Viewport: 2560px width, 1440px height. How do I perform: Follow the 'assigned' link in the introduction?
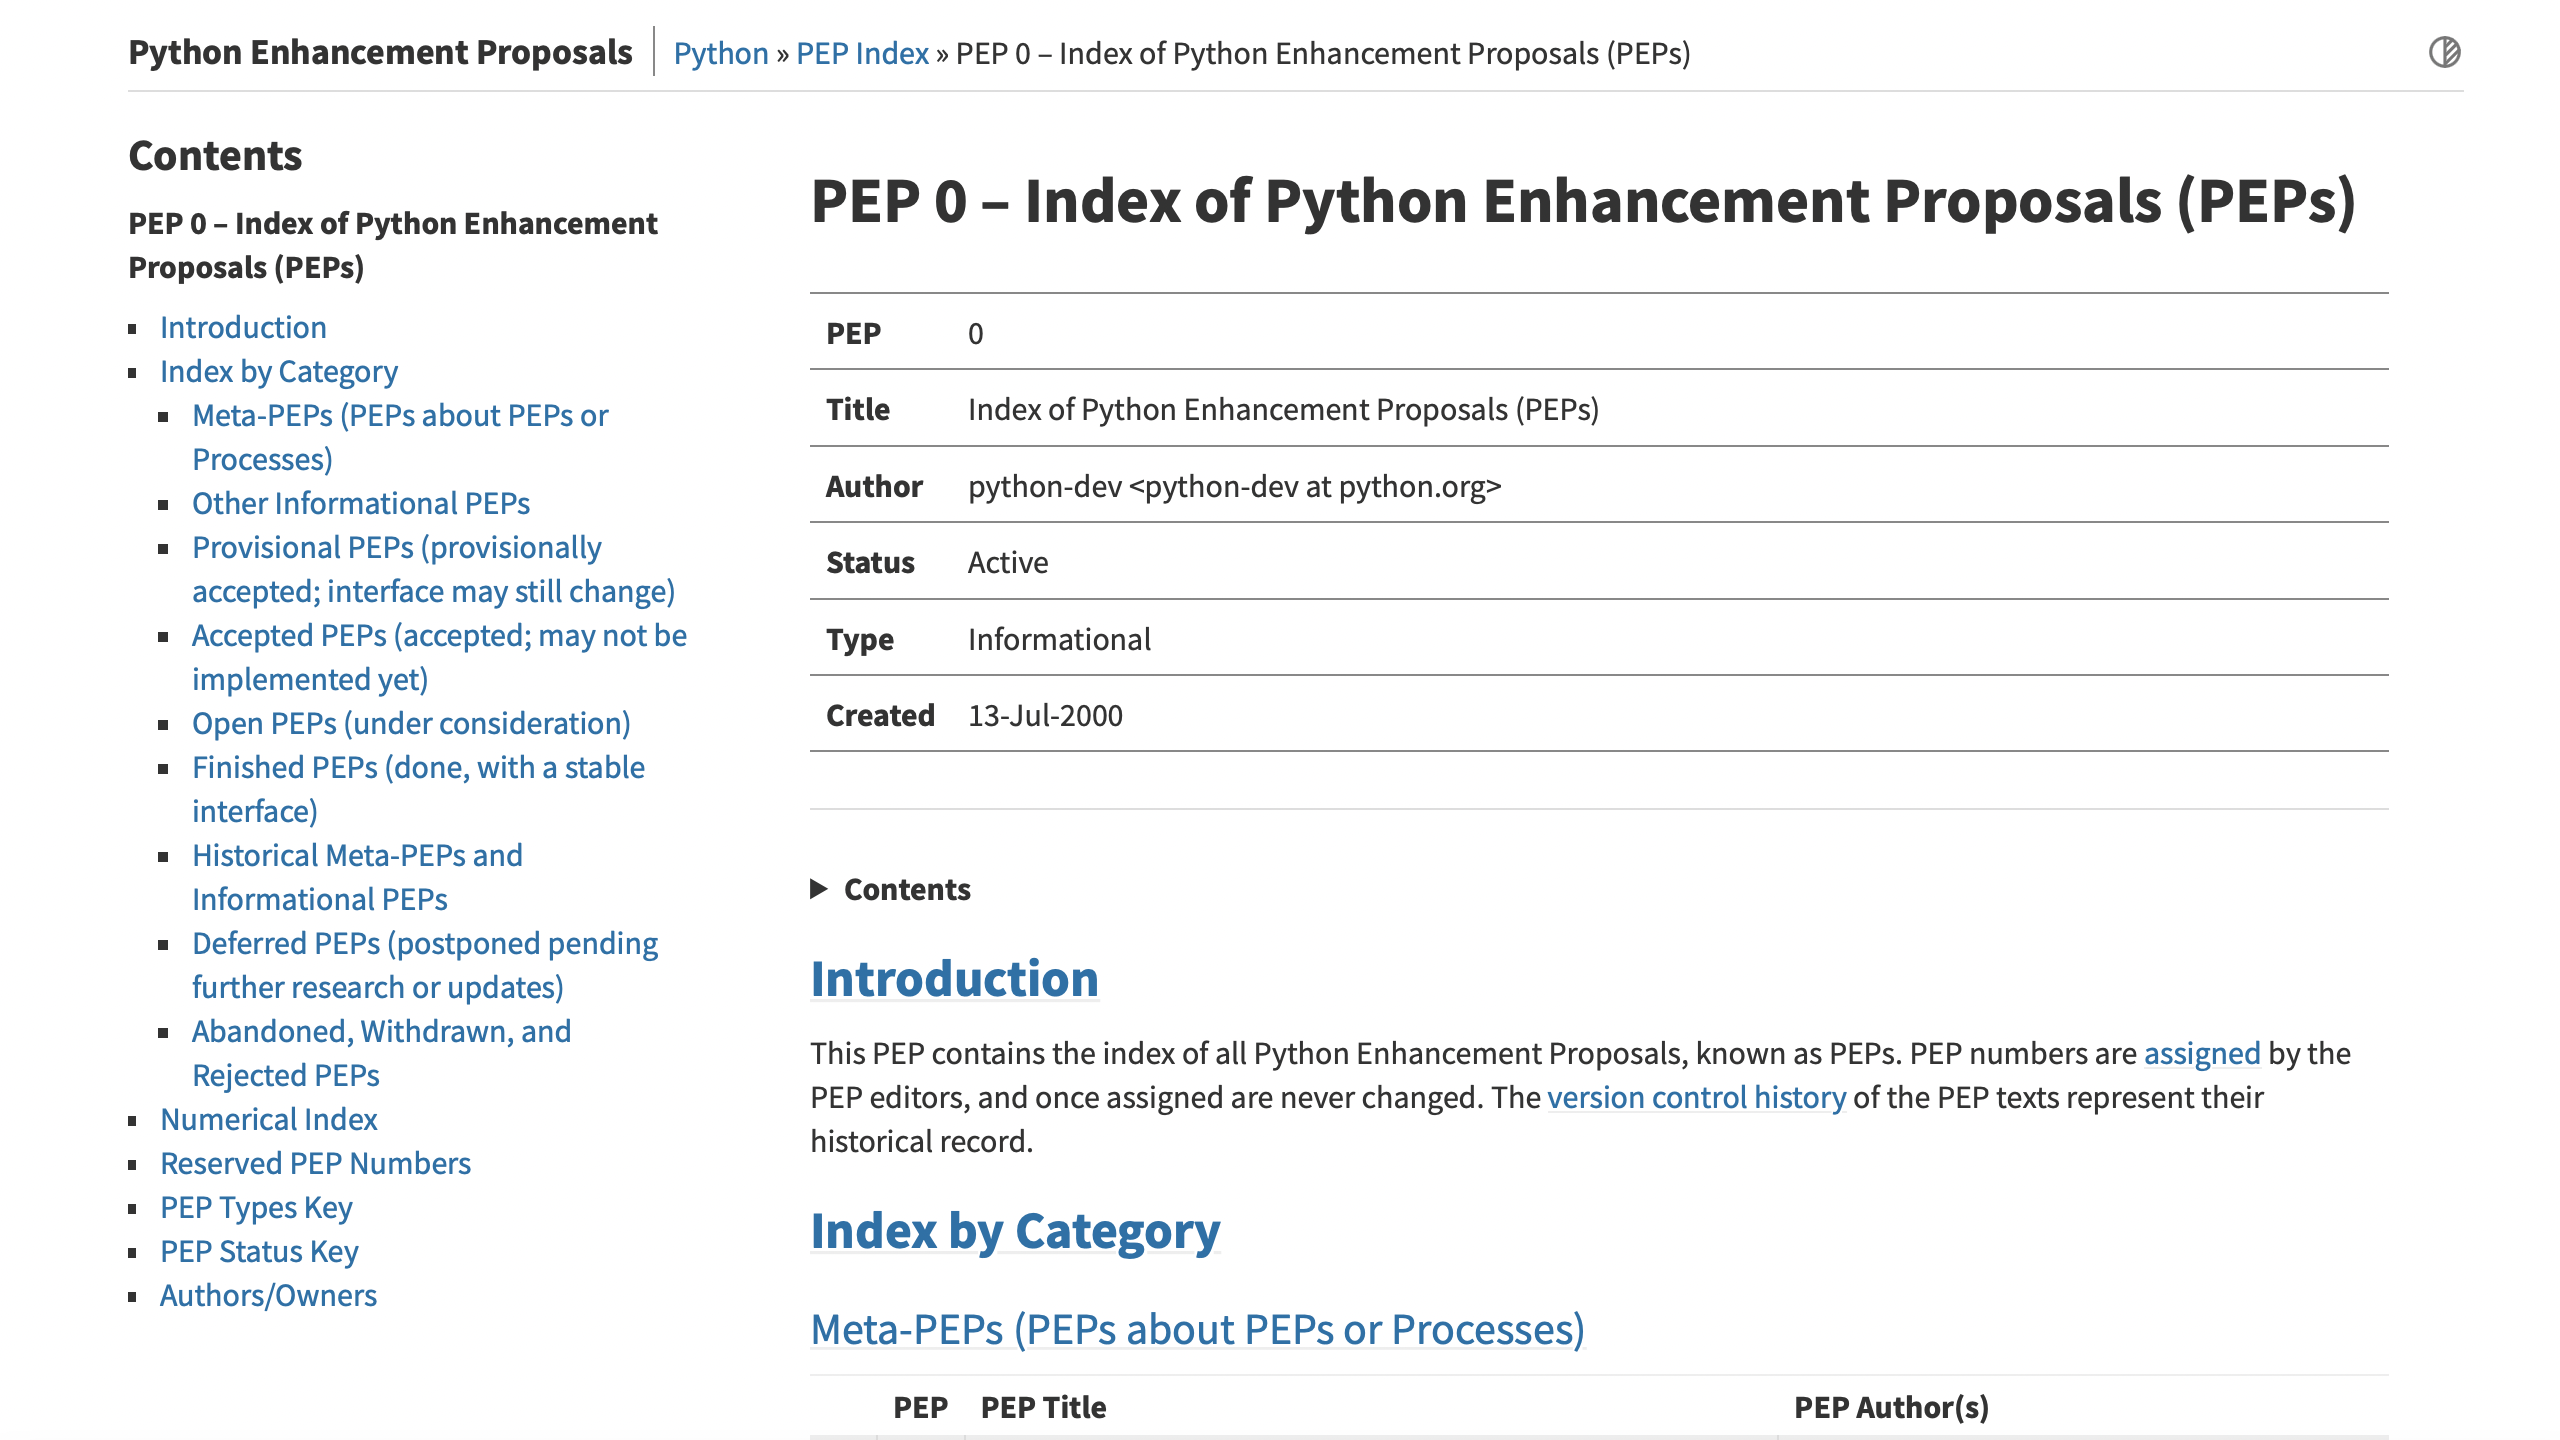pyautogui.click(x=2202, y=1053)
